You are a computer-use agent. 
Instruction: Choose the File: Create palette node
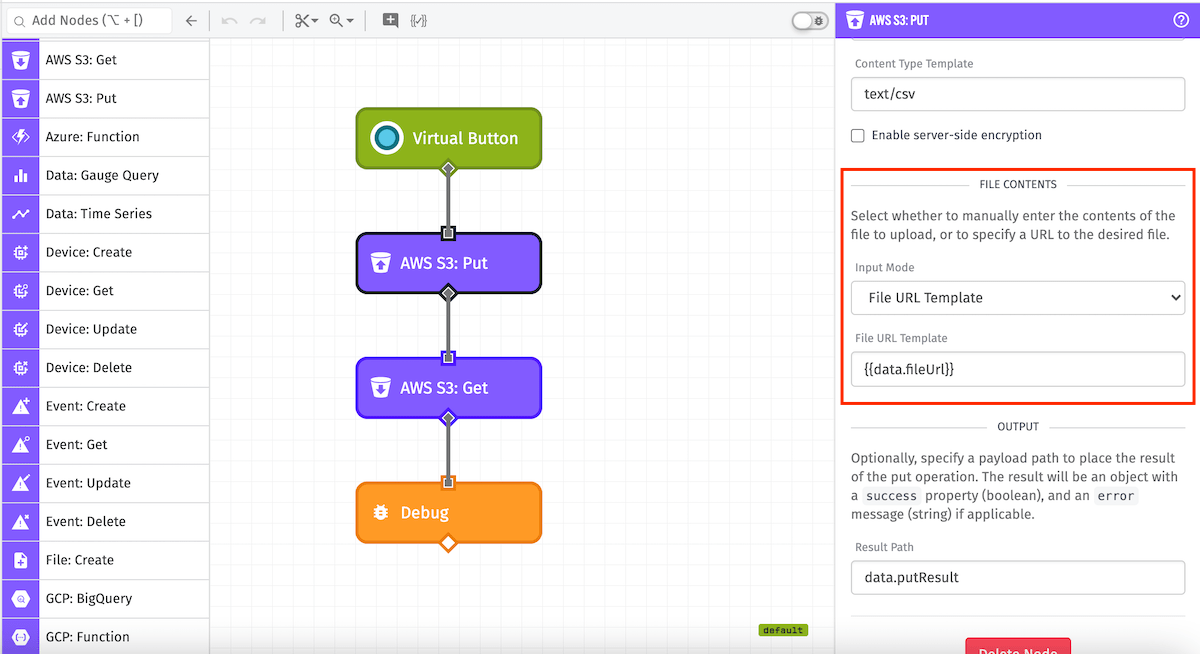coord(105,560)
